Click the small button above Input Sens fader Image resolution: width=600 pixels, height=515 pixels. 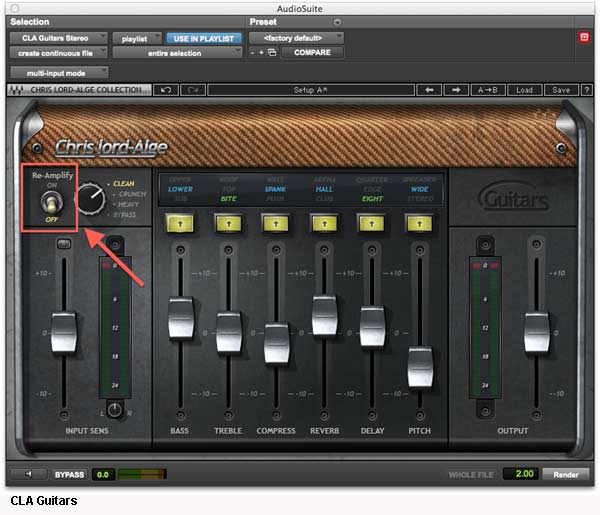click(x=64, y=244)
